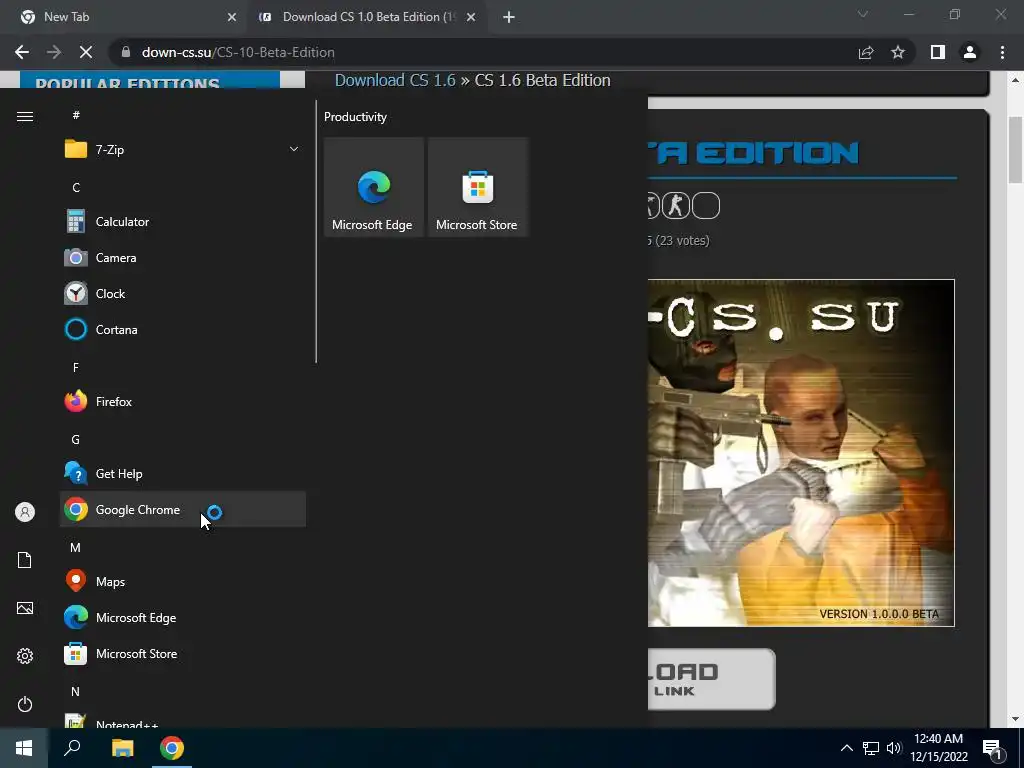
Task: Open Documents from Start sidebar
Action: (x=25, y=560)
